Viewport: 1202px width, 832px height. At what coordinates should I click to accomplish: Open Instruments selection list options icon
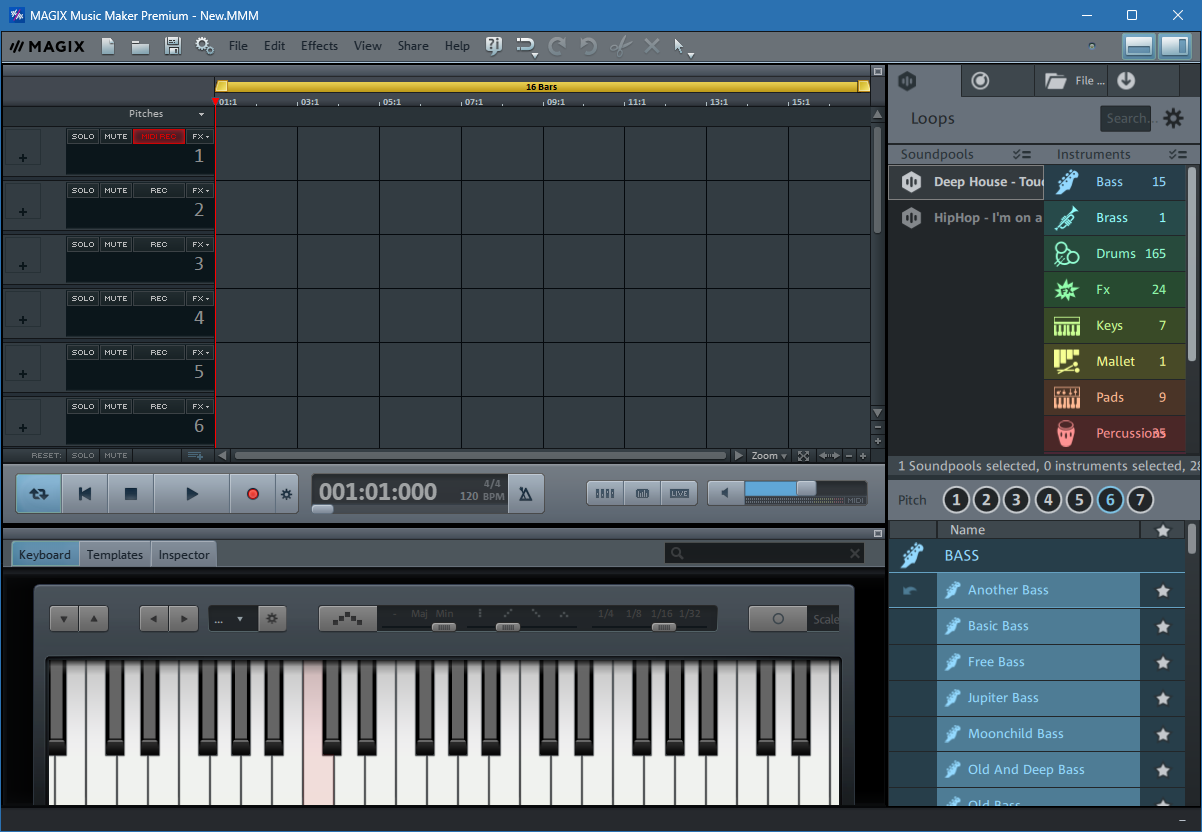1177,154
